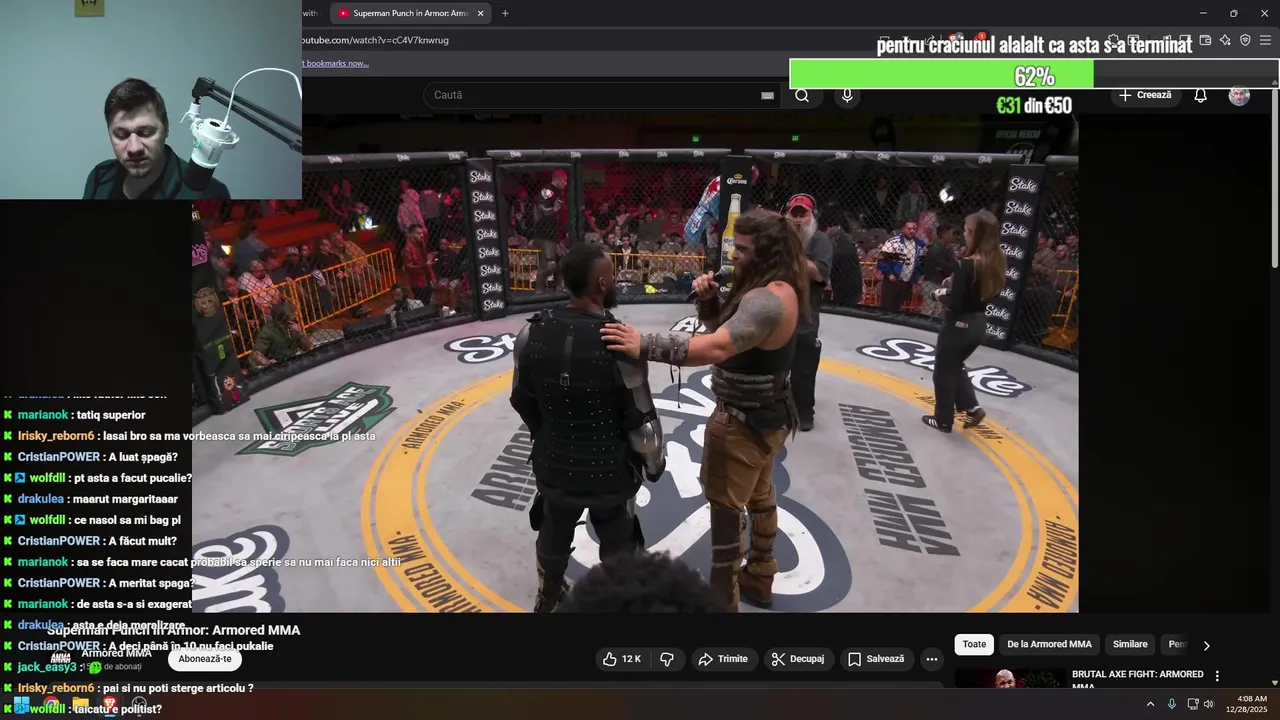Click chat message 'Irisky_reborn6 : pai si nu poti sterge articolu ?'

(135, 688)
